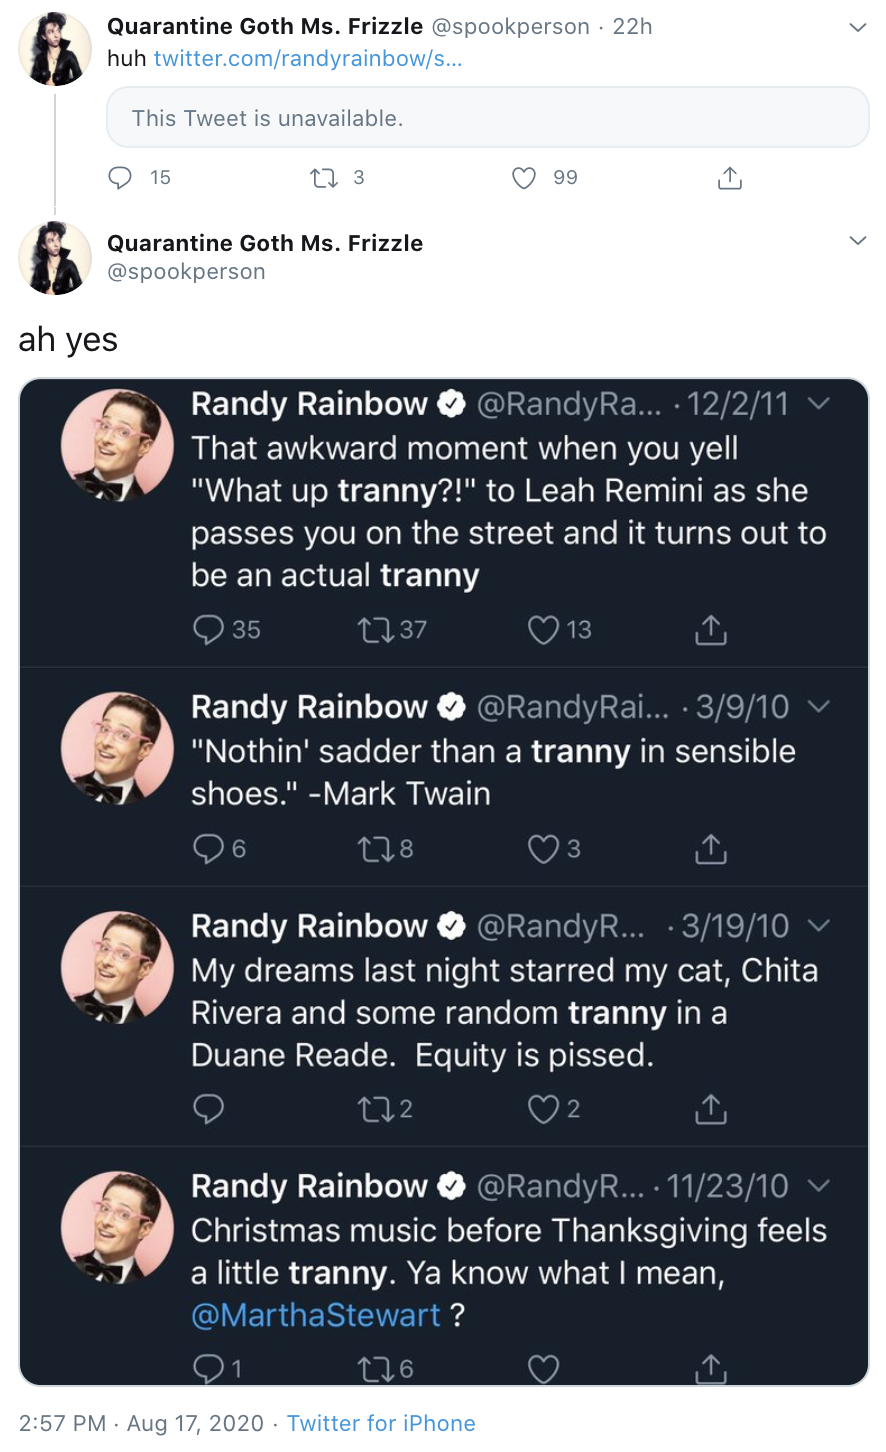This screenshot has width=886, height=1452.
Task: Click the reply icon on spookperson's top tweet
Action: [x=119, y=177]
